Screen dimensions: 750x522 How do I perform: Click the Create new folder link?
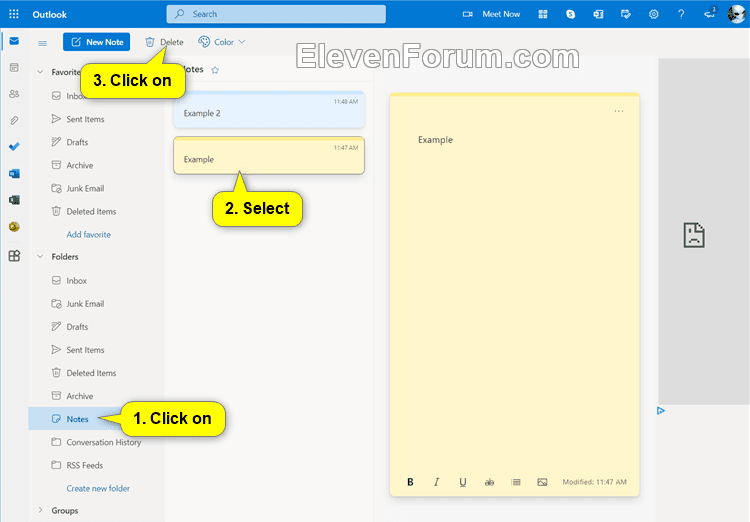98,489
